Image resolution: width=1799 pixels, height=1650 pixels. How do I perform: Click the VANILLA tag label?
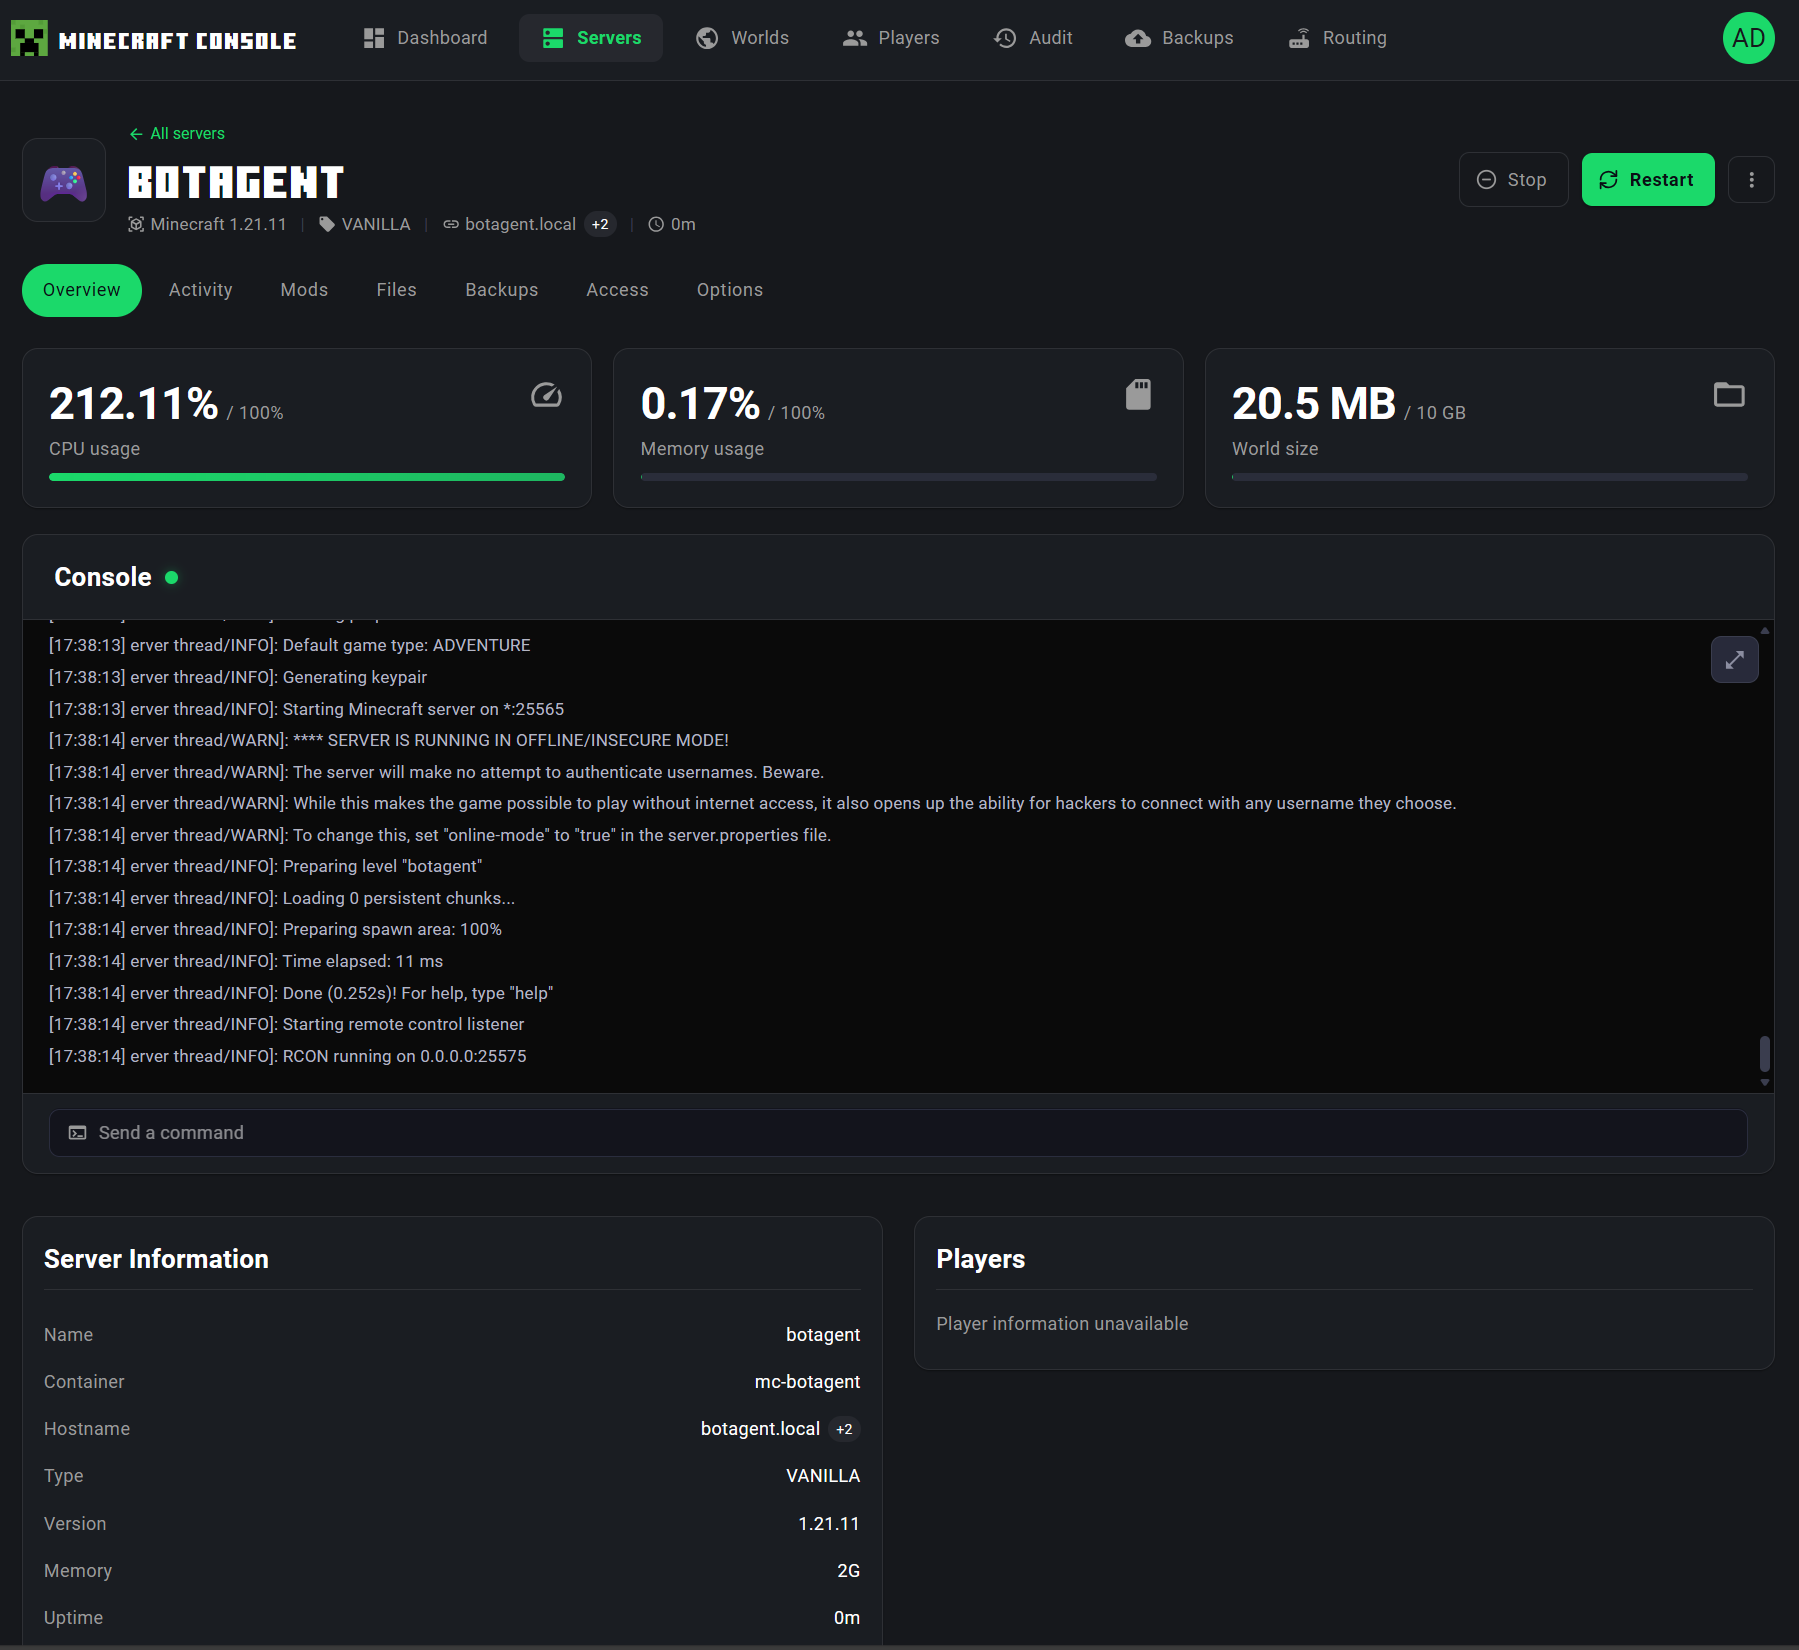point(365,224)
